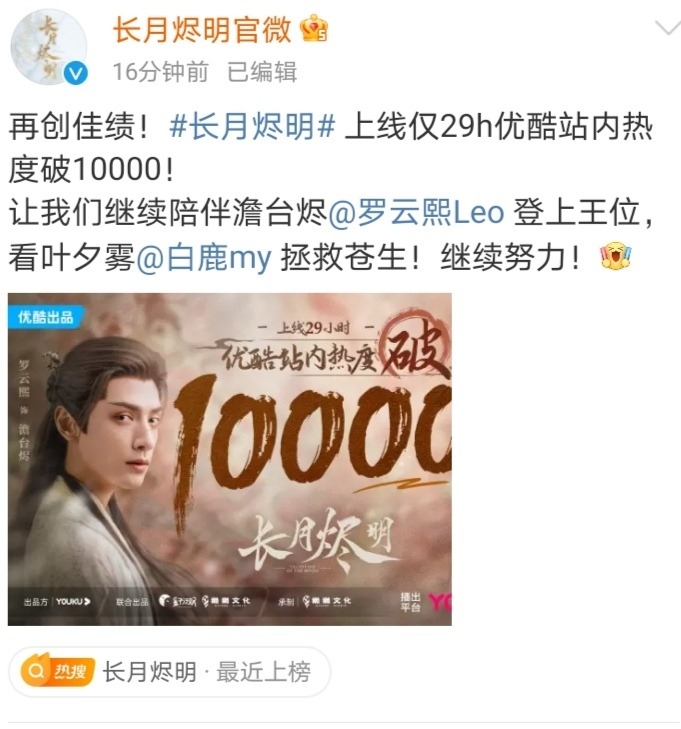Click the 16分钟前 timestamp

point(160,72)
